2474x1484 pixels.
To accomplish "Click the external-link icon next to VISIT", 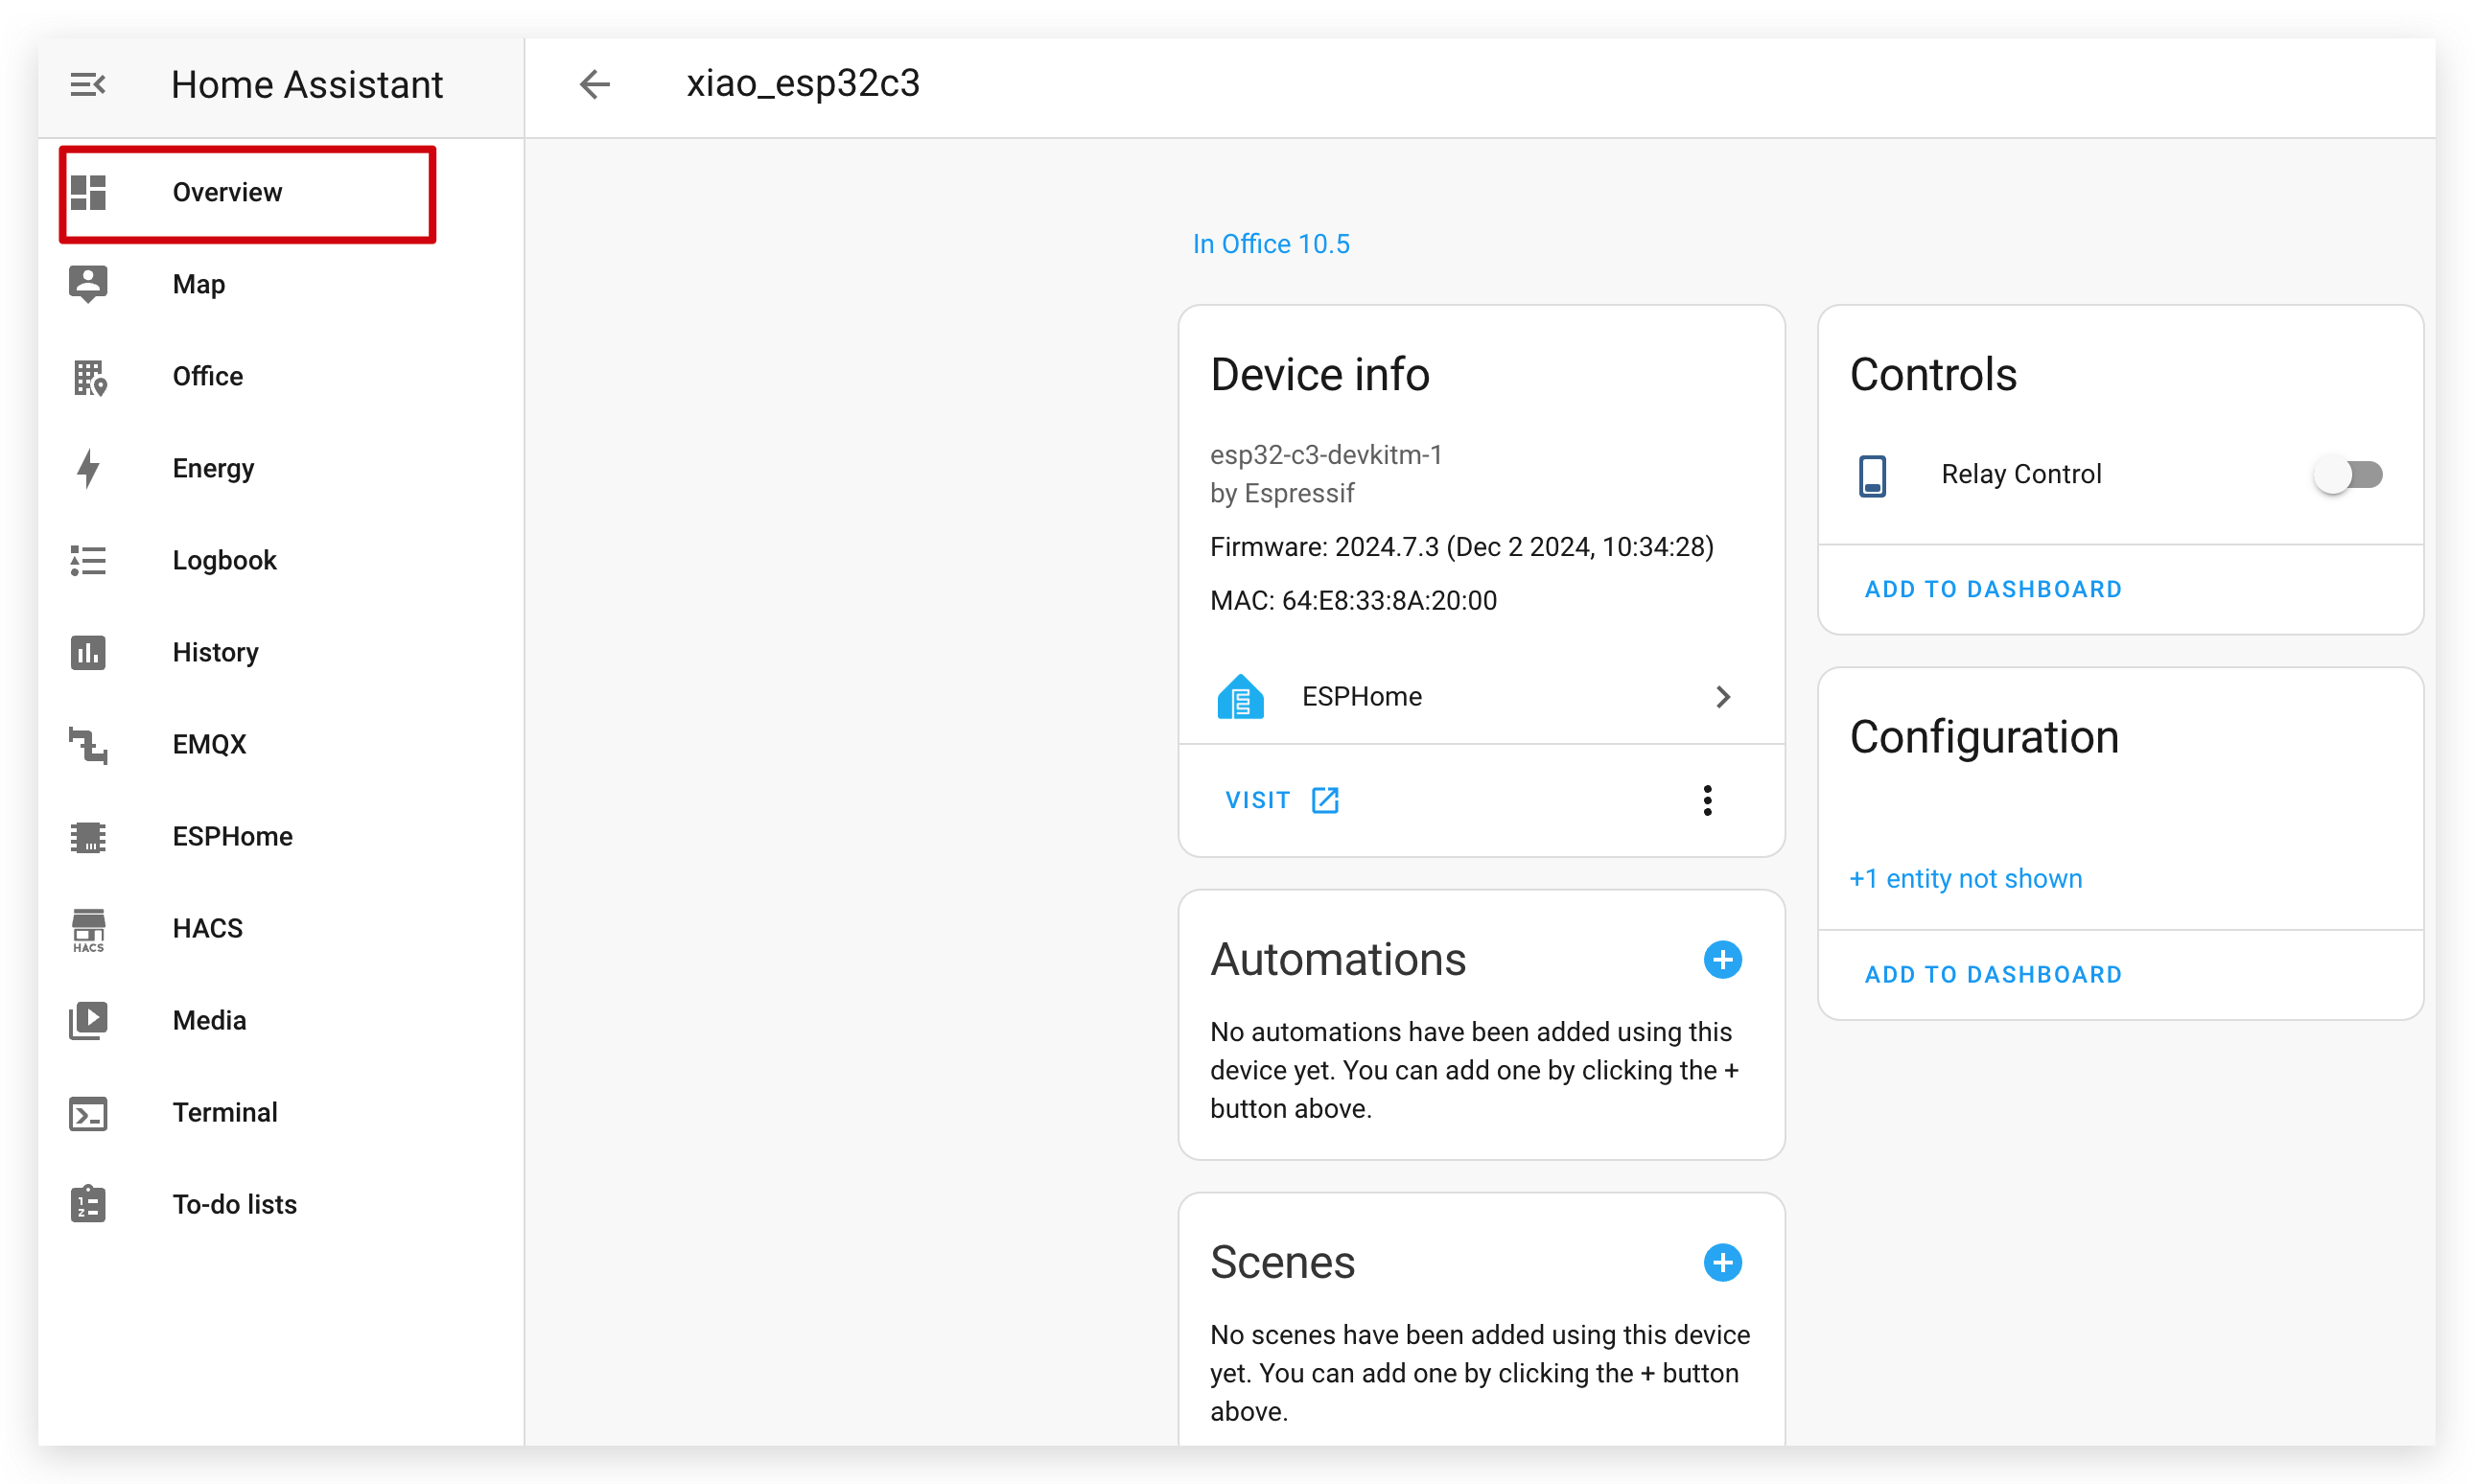I will point(1325,800).
